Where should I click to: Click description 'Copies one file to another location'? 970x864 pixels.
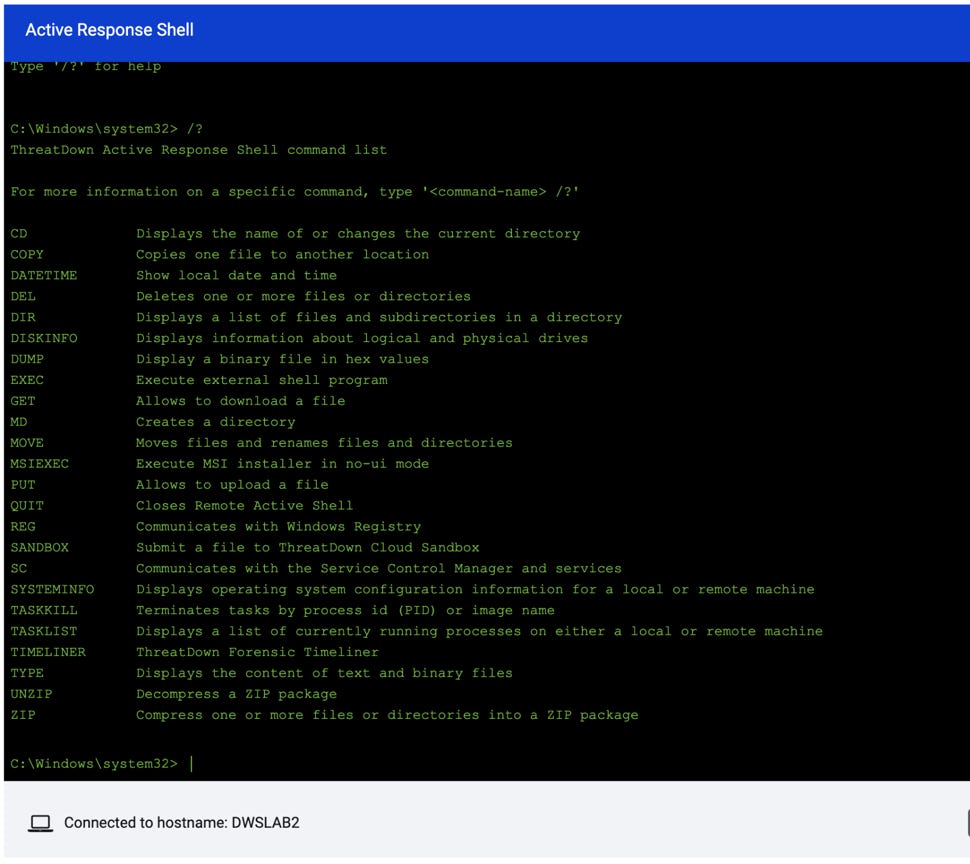tap(282, 255)
